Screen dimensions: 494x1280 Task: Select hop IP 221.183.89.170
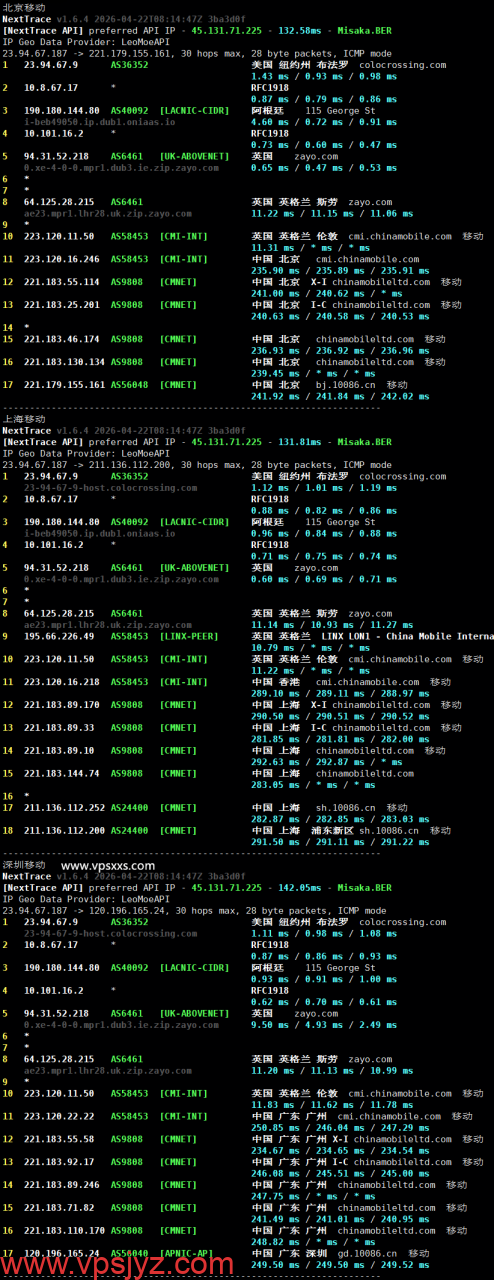(x=62, y=705)
